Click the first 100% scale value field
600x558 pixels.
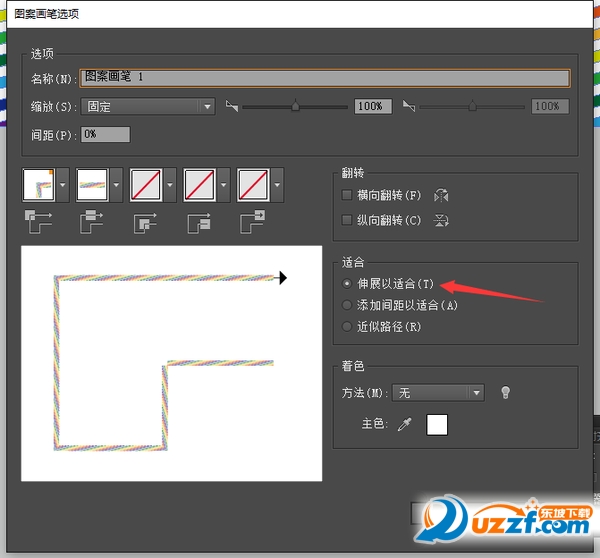click(x=373, y=106)
